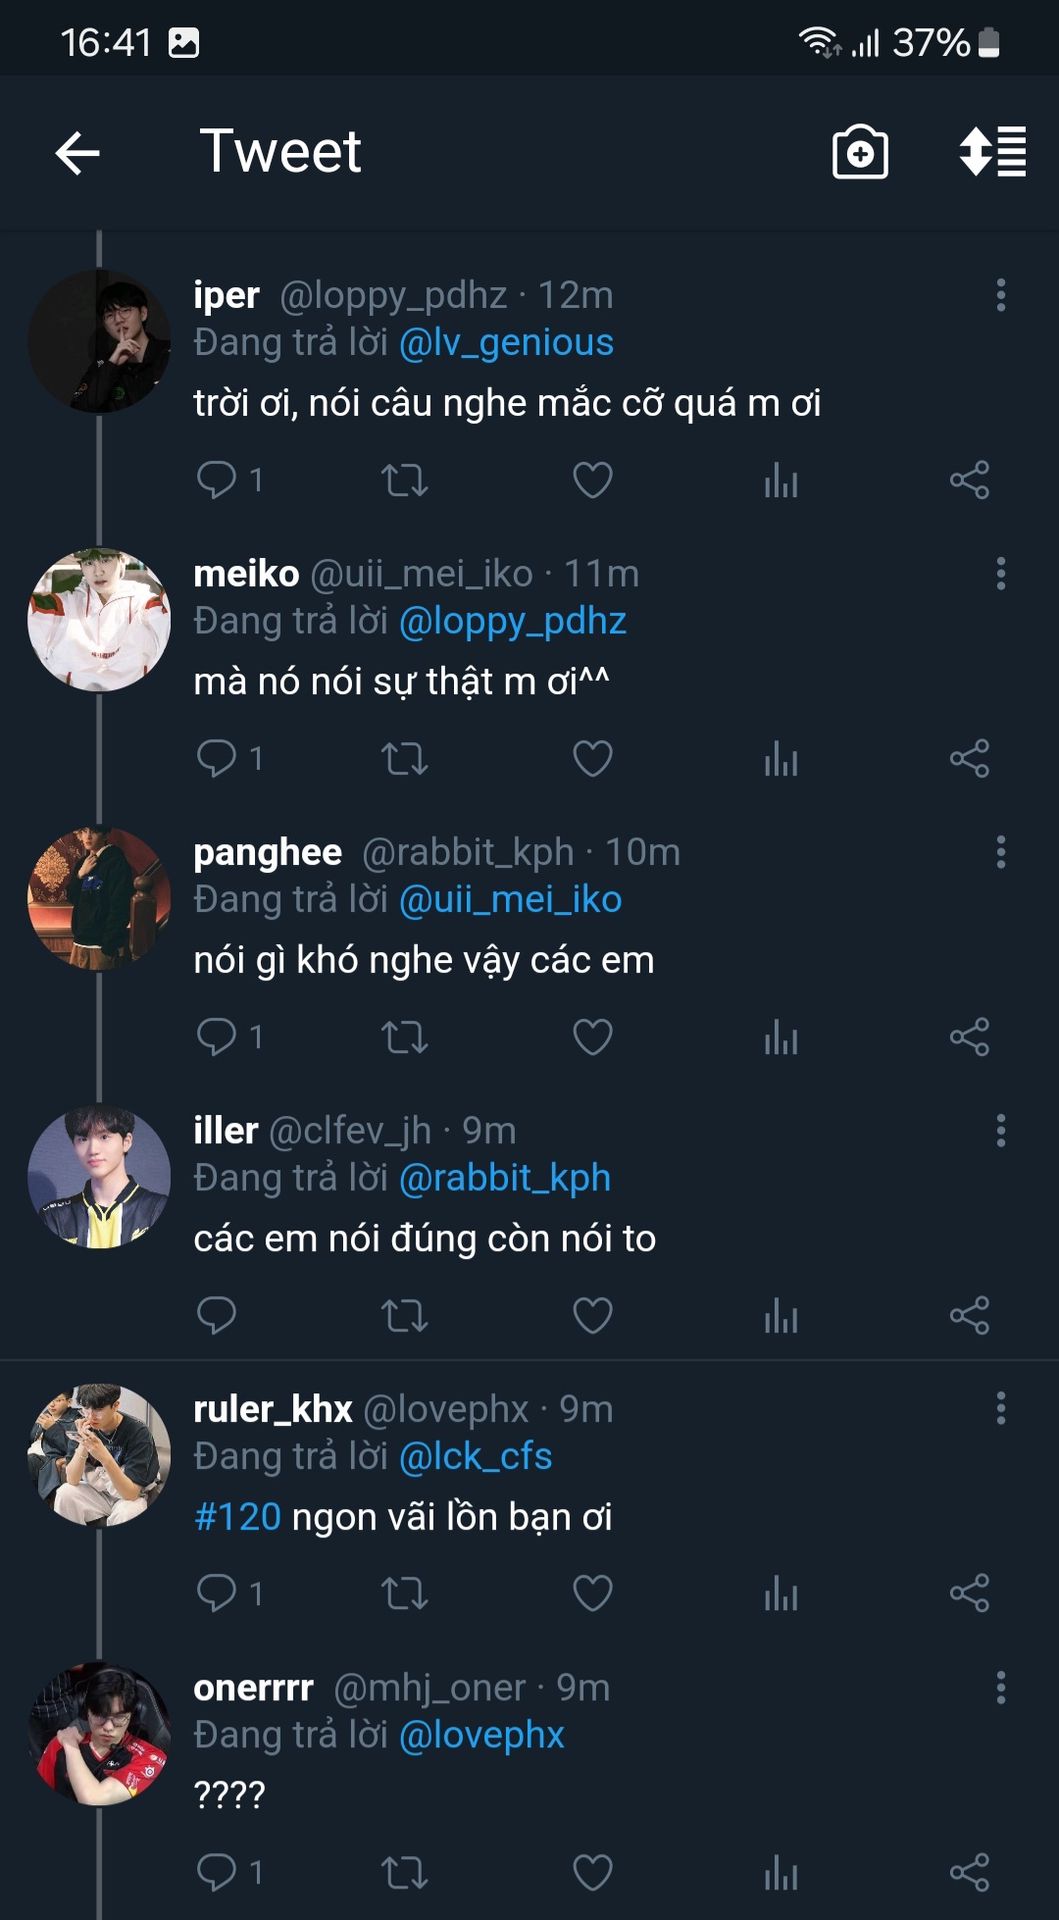This screenshot has width=1059, height=1920.
Task: Tap the sort replies icon in header
Action: [x=992, y=153]
